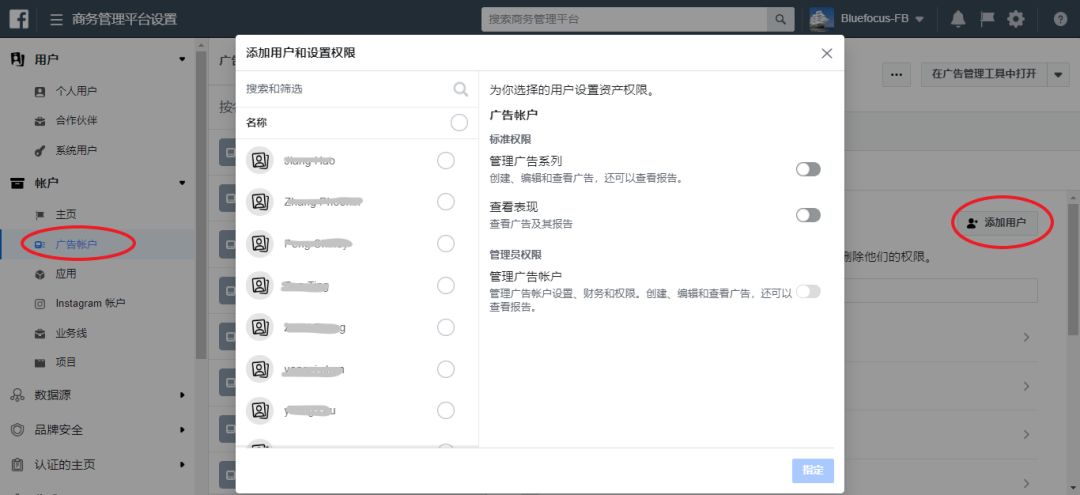
Task: Click the 添加用户 button
Action: coord(997,223)
